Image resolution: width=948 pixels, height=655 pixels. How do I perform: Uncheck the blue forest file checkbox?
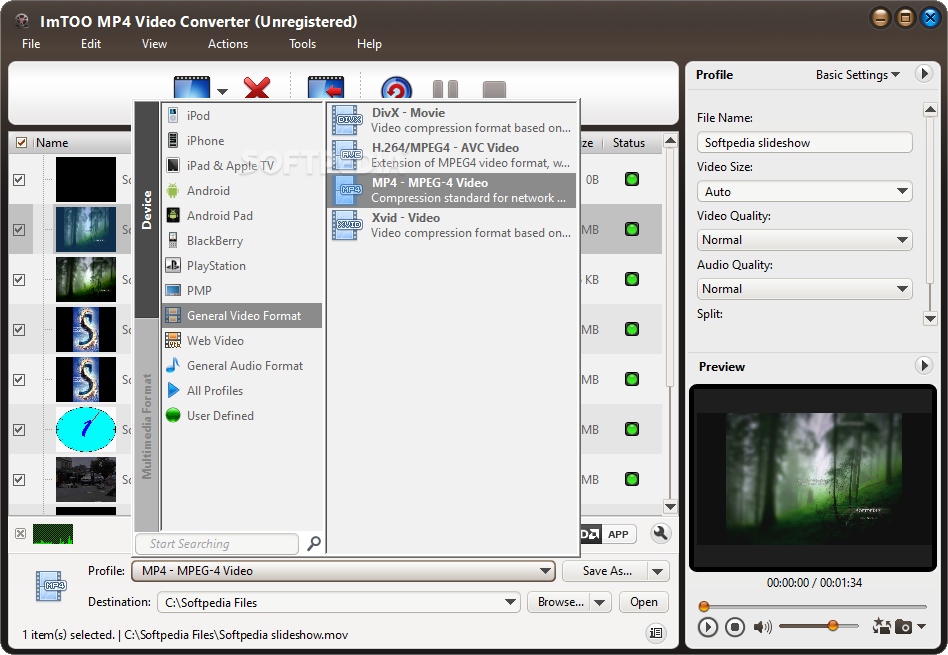pyautogui.click(x=19, y=230)
